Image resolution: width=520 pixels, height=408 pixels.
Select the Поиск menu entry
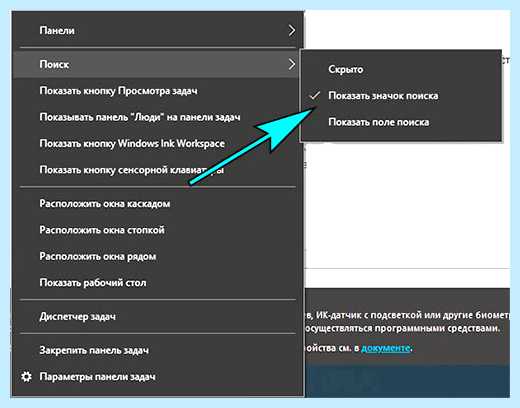point(155,64)
